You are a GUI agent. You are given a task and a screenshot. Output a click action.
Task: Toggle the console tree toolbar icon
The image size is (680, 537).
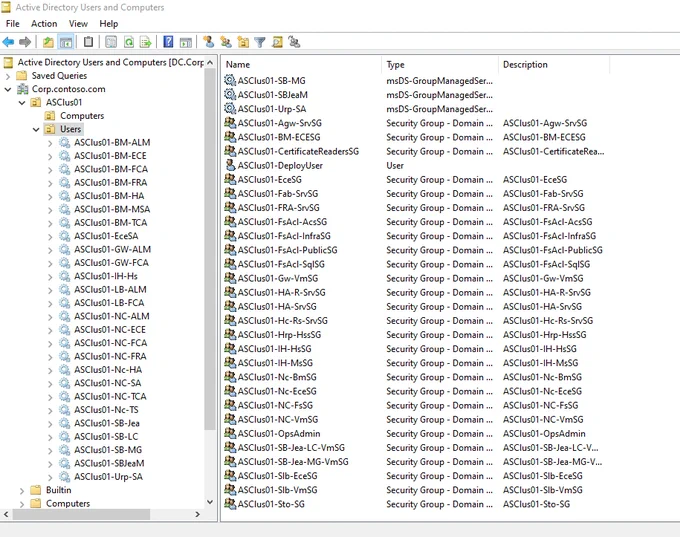[x=66, y=42]
